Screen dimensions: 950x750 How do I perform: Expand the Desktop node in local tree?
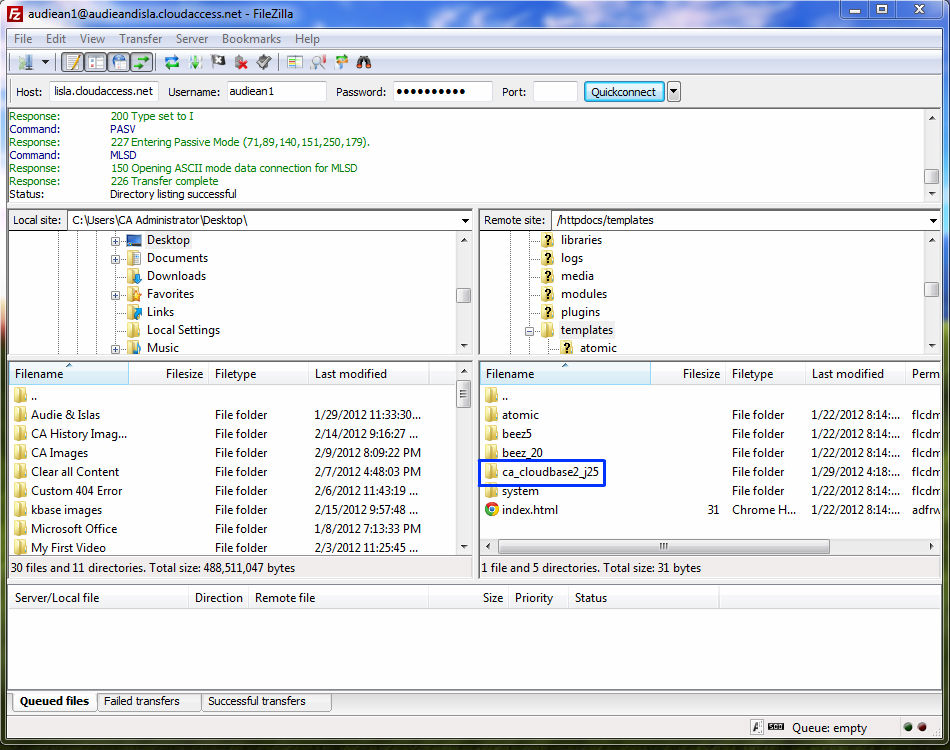point(115,241)
